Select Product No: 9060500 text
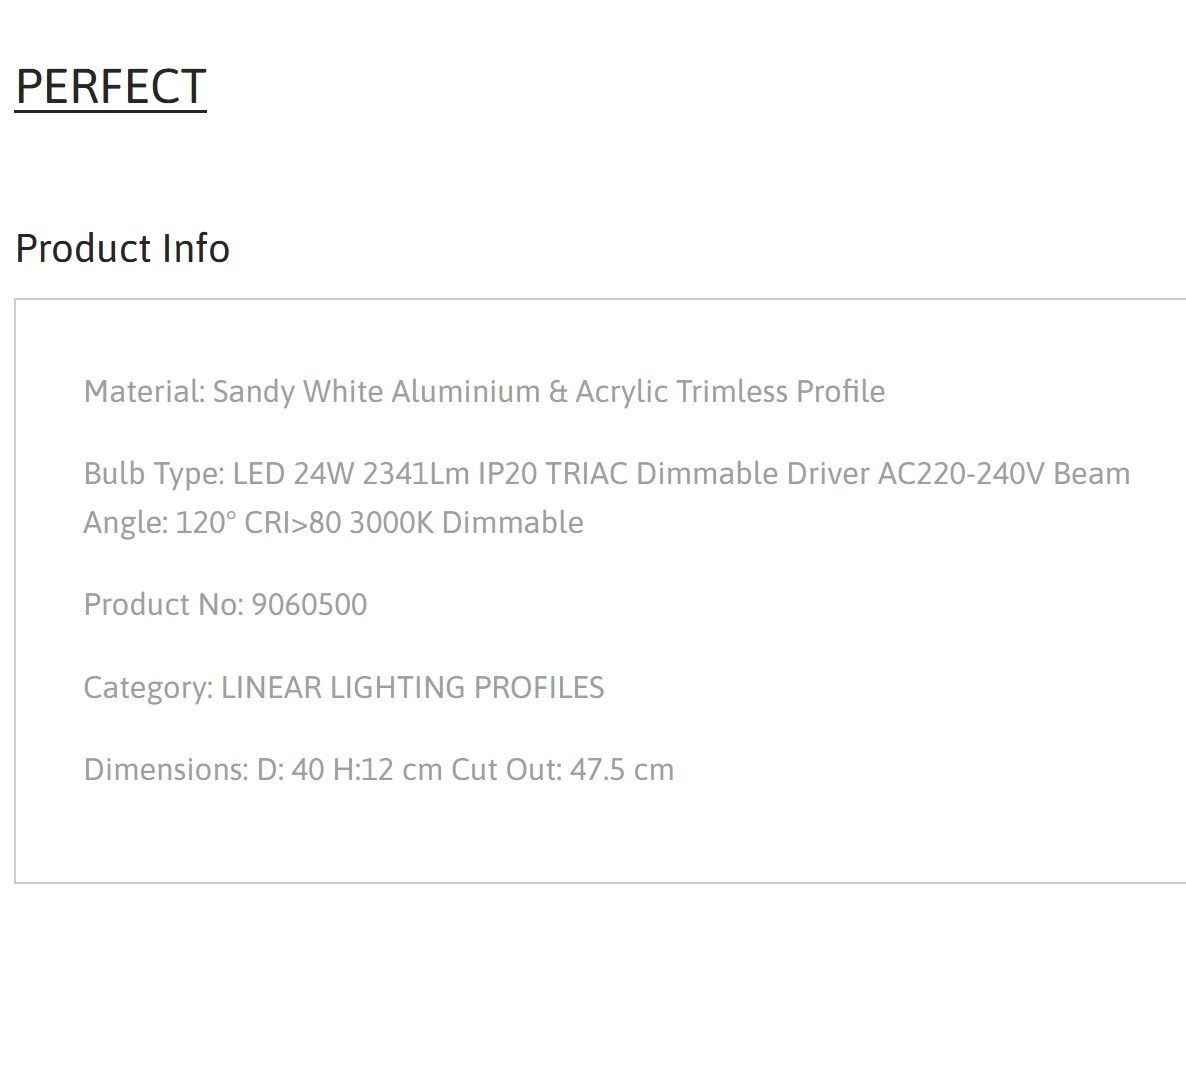 (225, 604)
